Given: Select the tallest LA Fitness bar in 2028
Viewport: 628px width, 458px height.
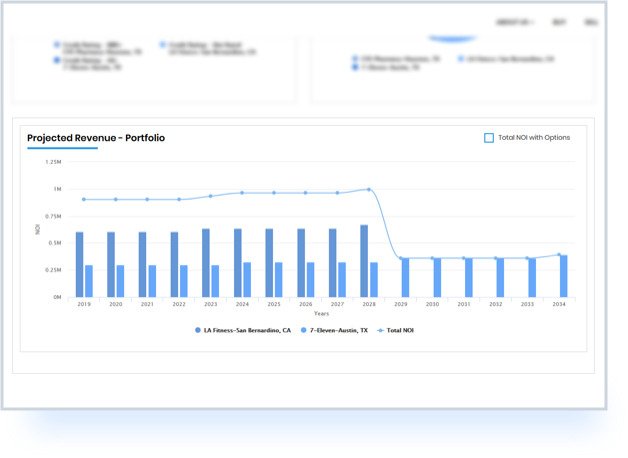Looking at the screenshot, I should click(364, 260).
